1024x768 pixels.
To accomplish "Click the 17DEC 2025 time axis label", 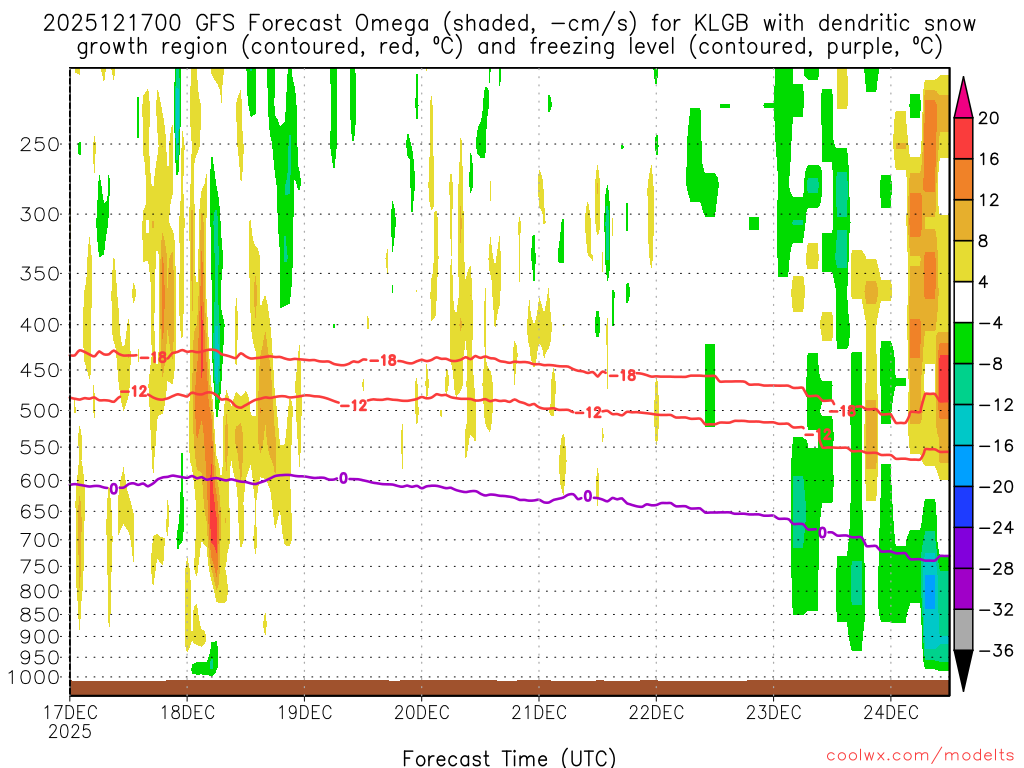I will (x=70, y=721).
